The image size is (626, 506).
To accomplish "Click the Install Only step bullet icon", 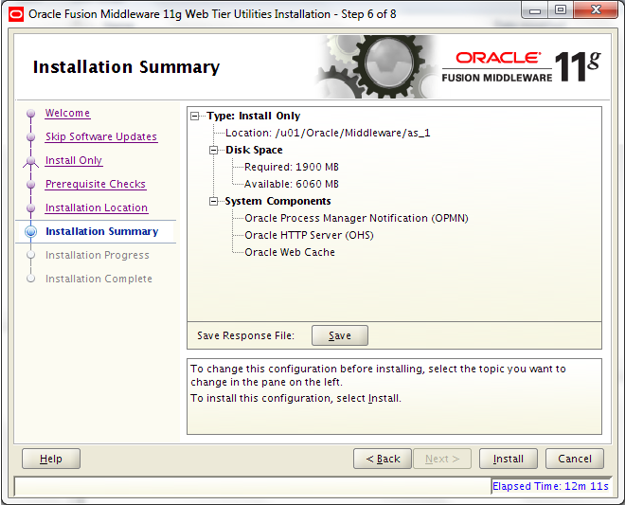I will (x=31, y=161).
